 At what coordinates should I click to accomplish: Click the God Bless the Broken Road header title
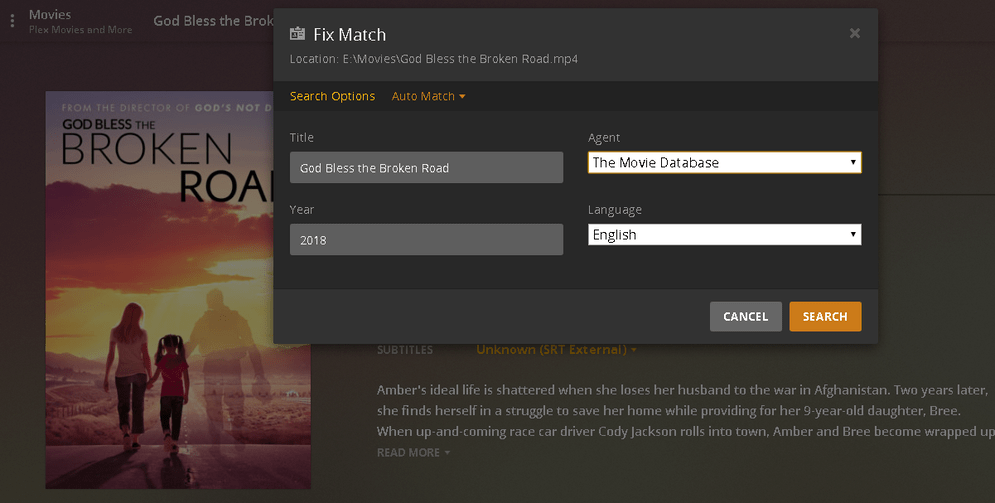[212, 21]
